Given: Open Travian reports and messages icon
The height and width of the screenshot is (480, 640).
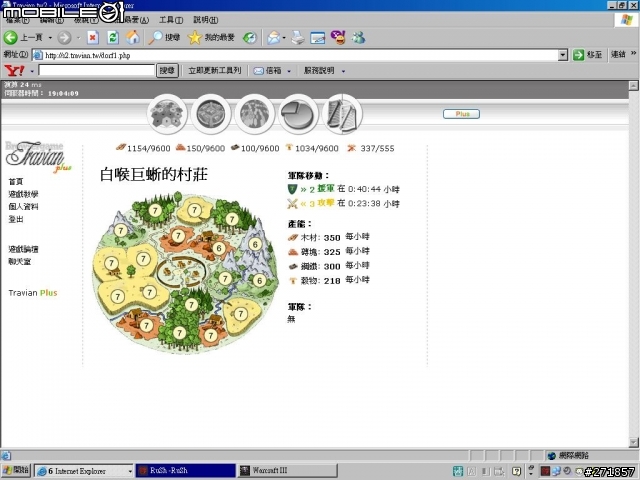Looking at the screenshot, I should tap(342, 113).
